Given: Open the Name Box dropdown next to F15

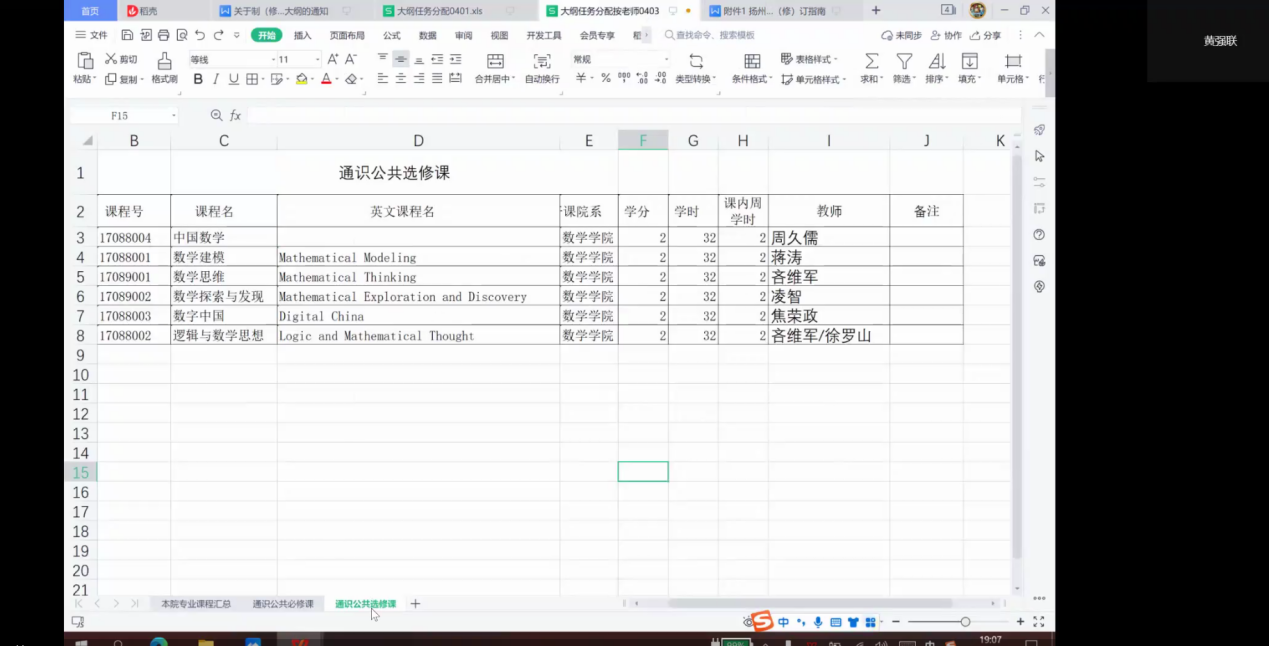Looking at the screenshot, I should click(173, 116).
